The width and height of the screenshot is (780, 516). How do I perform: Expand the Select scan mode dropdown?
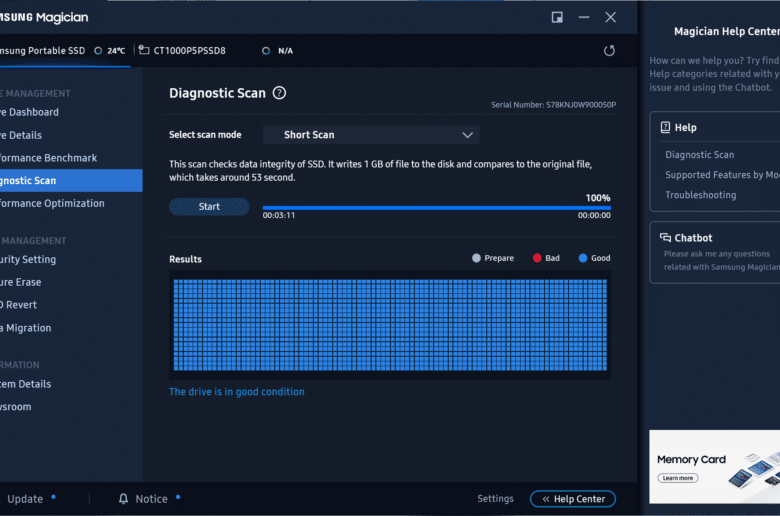coord(371,135)
